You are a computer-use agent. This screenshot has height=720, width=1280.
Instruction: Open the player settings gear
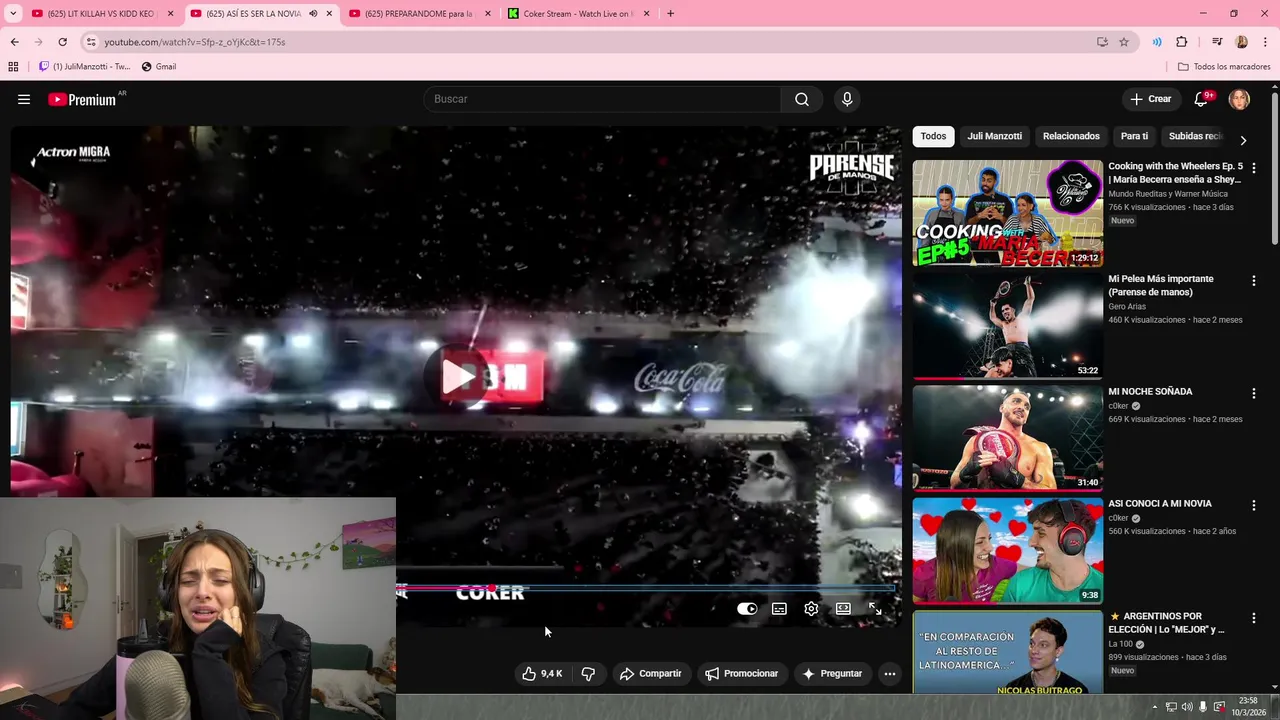tap(811, 608)
